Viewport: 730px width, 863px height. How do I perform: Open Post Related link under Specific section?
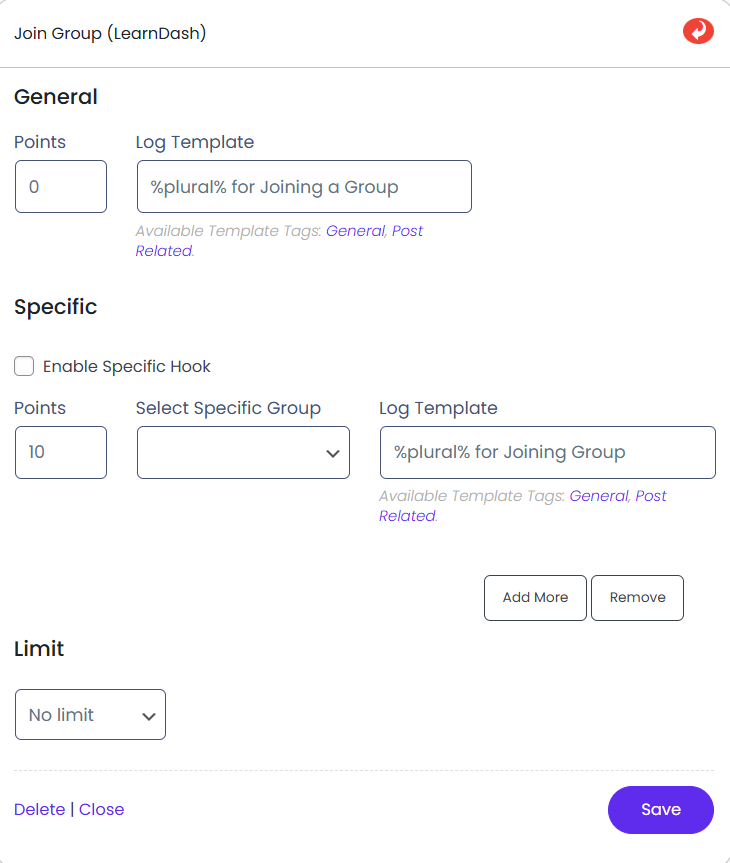[x=650, y=496]
